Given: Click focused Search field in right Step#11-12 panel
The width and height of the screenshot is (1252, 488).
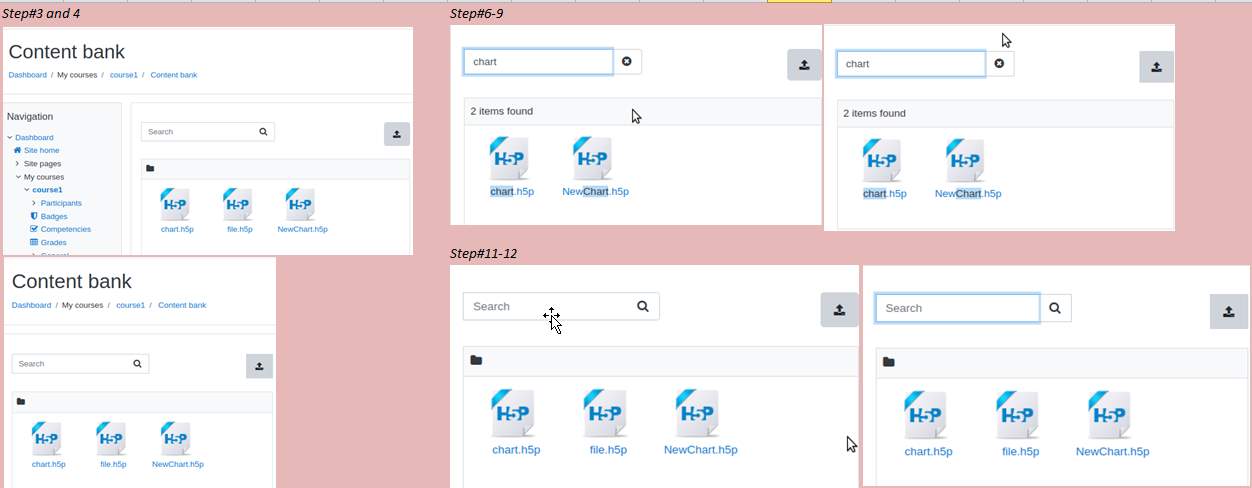Looking at the screenshot, I should pyautogui.click(x=958, y=308).
